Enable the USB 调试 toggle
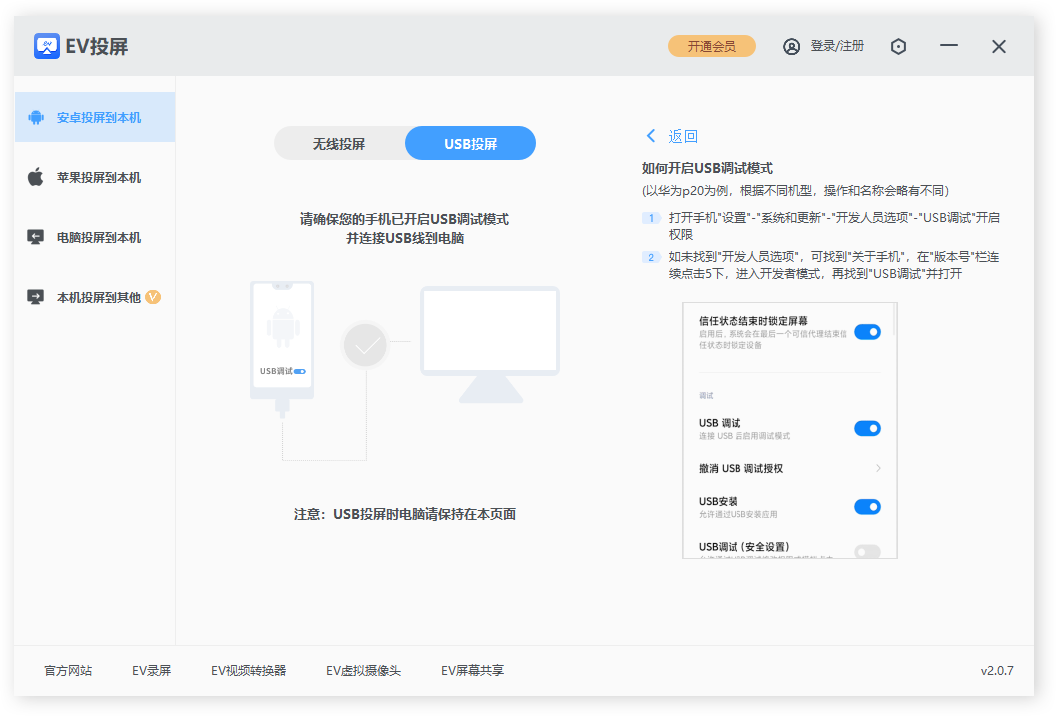The width and height of the screenshot is (1056, 716). tap(867, 428)
